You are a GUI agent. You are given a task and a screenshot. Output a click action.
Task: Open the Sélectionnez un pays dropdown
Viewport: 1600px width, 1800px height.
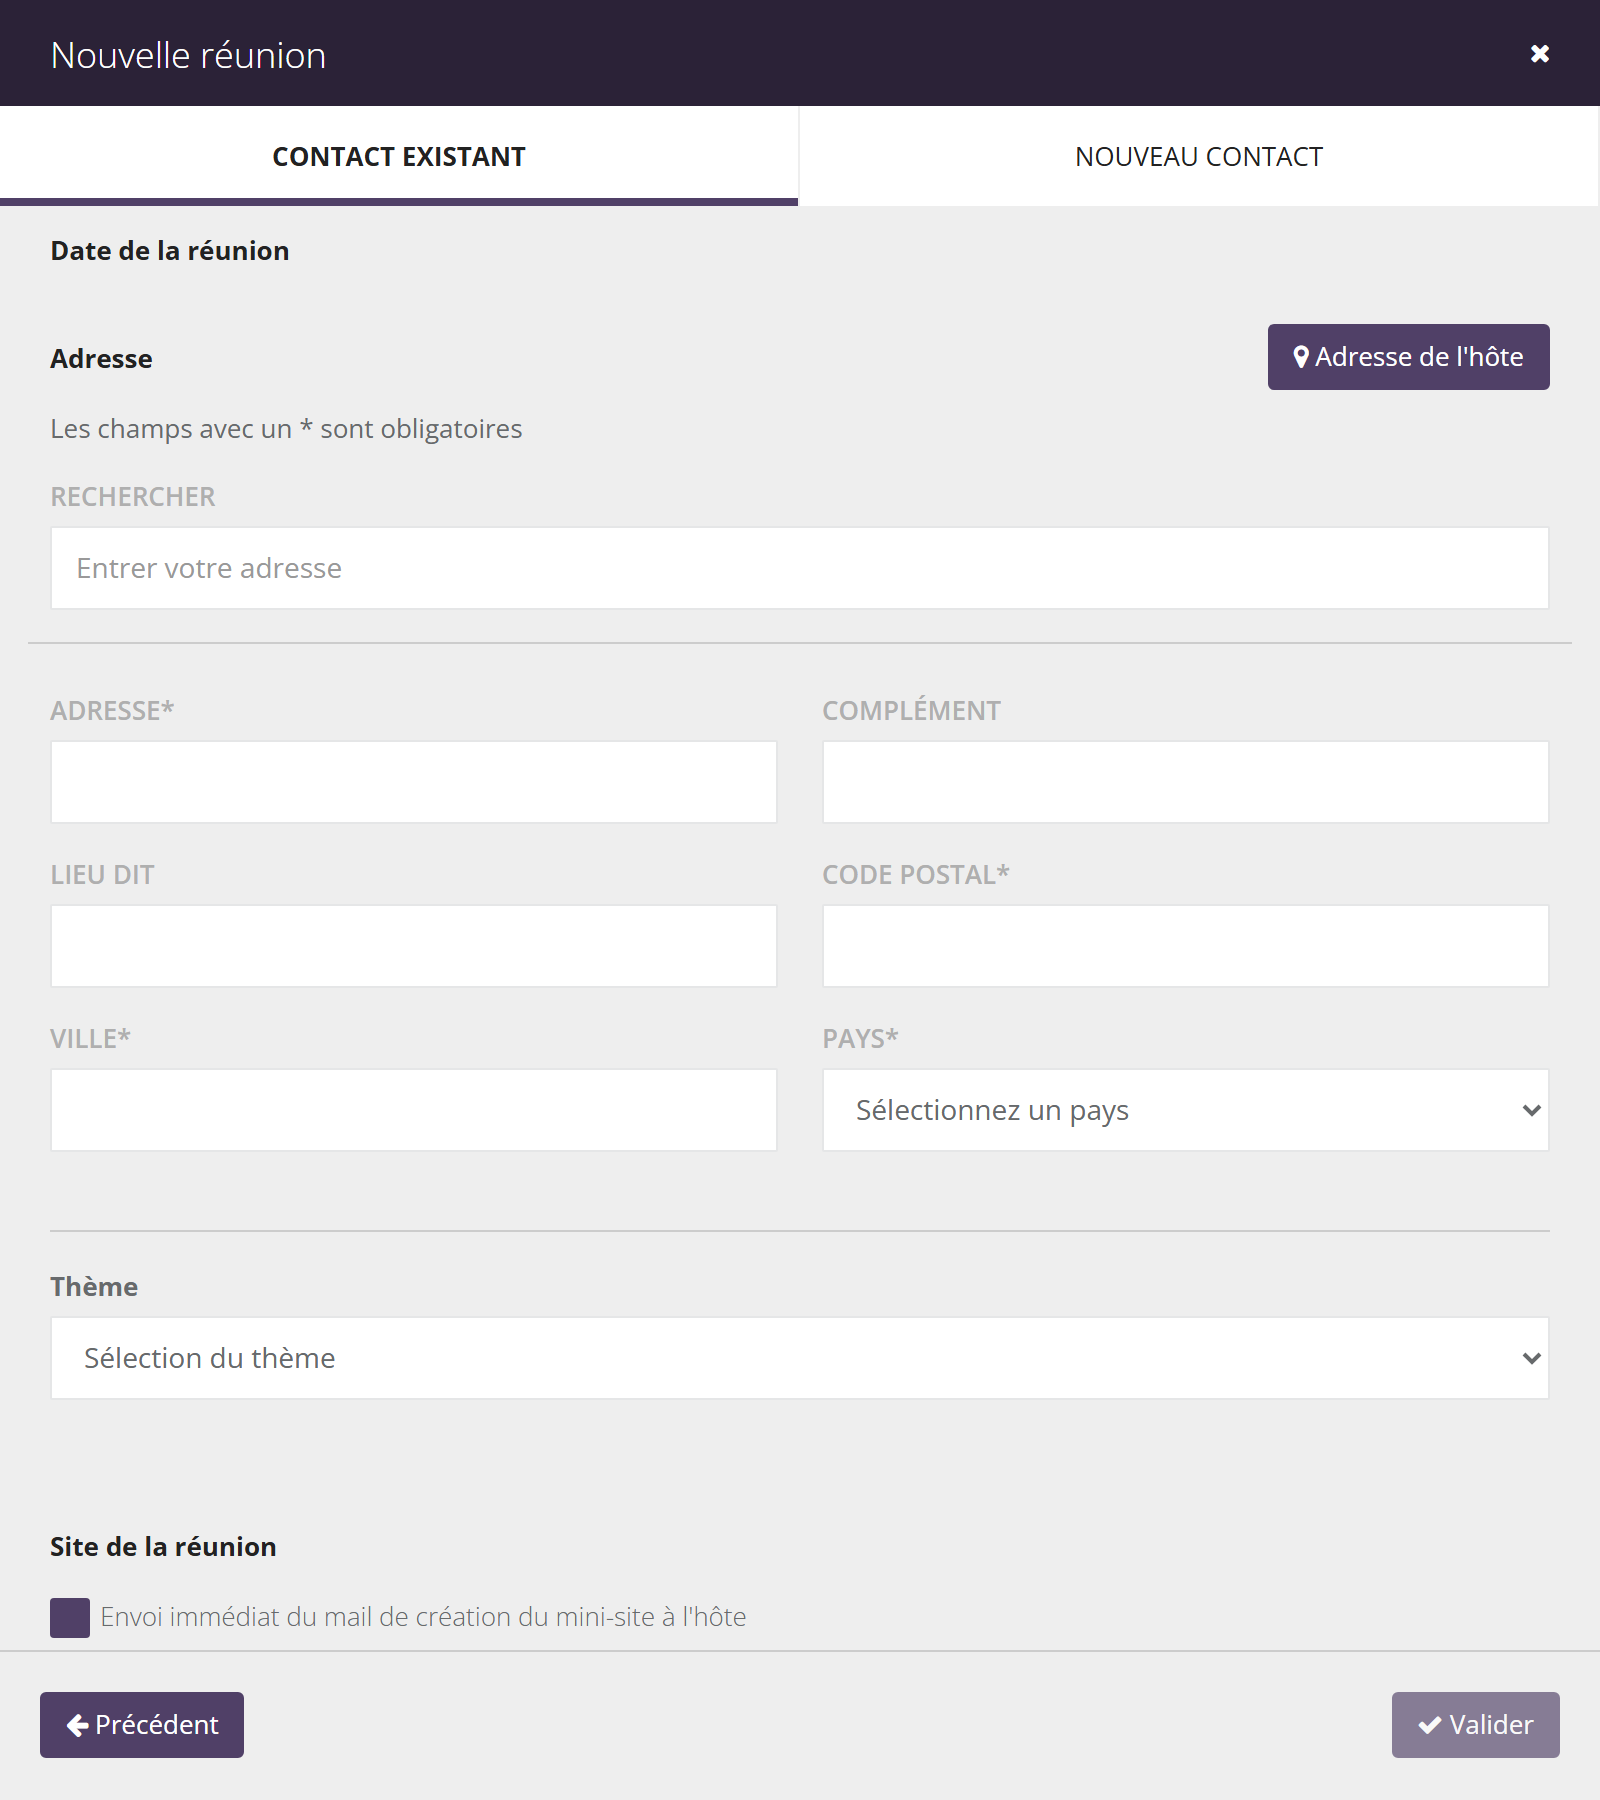point(1186,1110)
